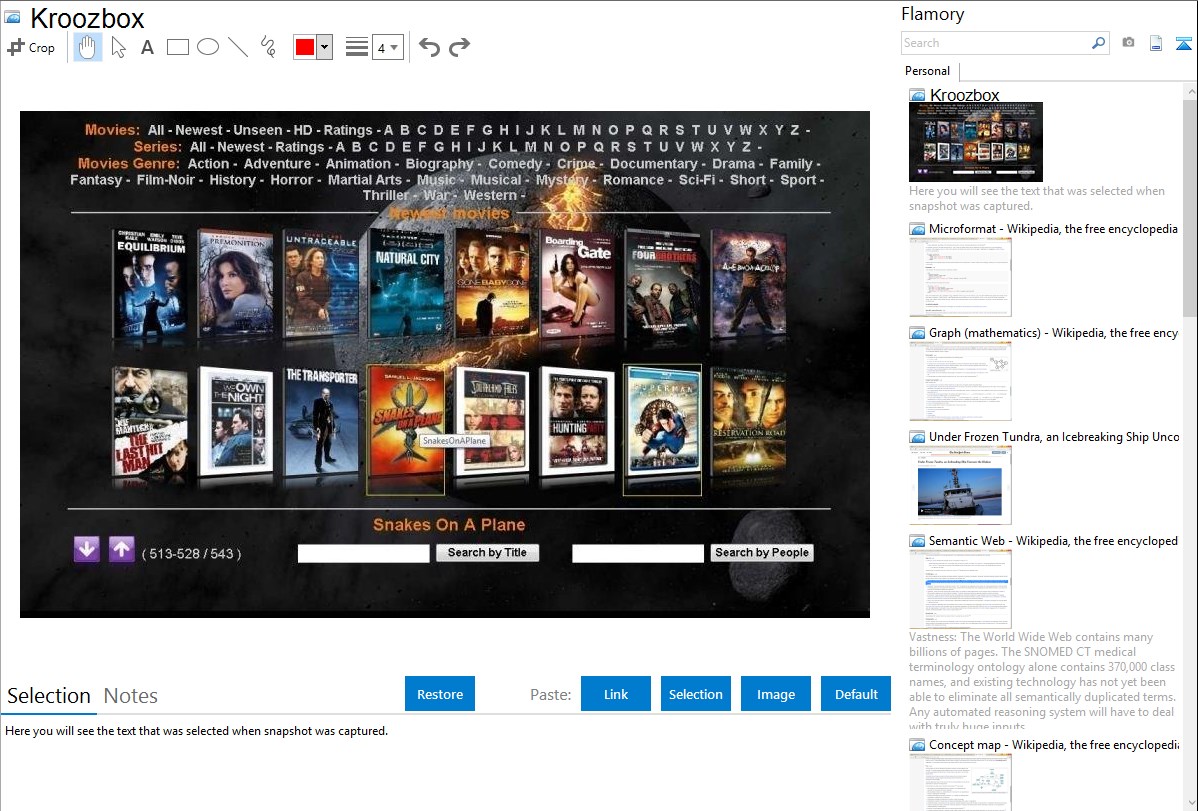Open the Kroozbox snapshot thumbnail in sidebar
This screenshot has width=1198, height=811.
[x=976, y=142]
